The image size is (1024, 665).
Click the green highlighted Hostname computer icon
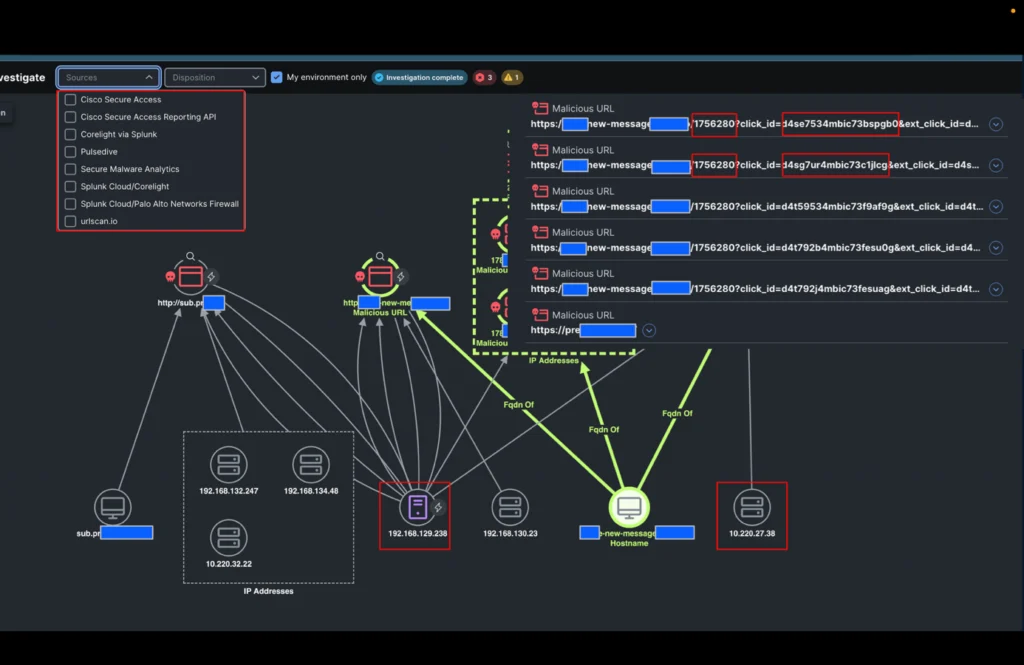pyautogui.click(x=629, y=508)
